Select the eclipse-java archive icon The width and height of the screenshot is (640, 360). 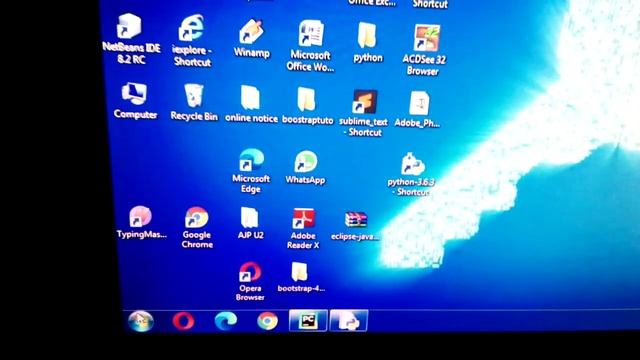(356, 220)
